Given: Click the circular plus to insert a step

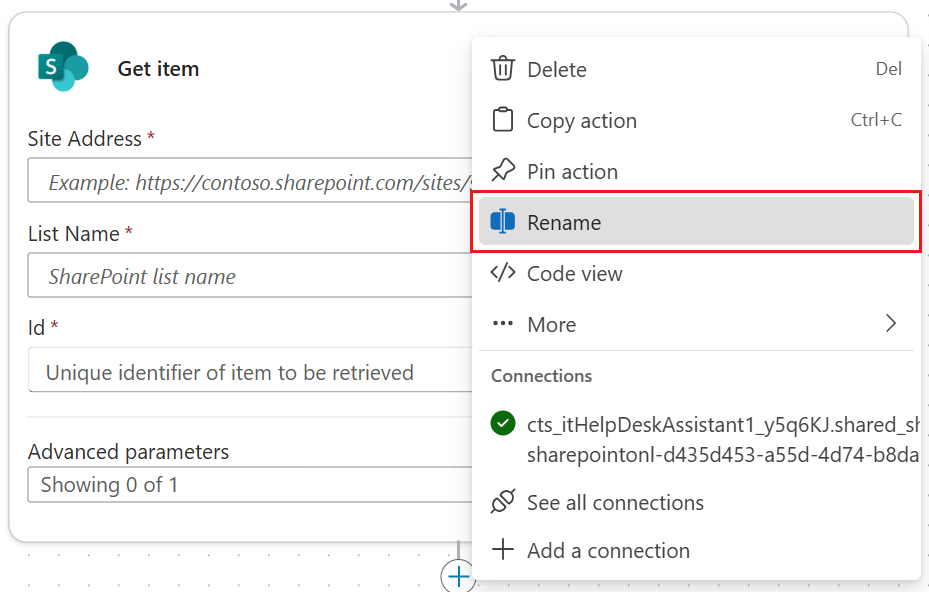Looking at the screenshot, I should pyautogui.click(x=458, y=576).
